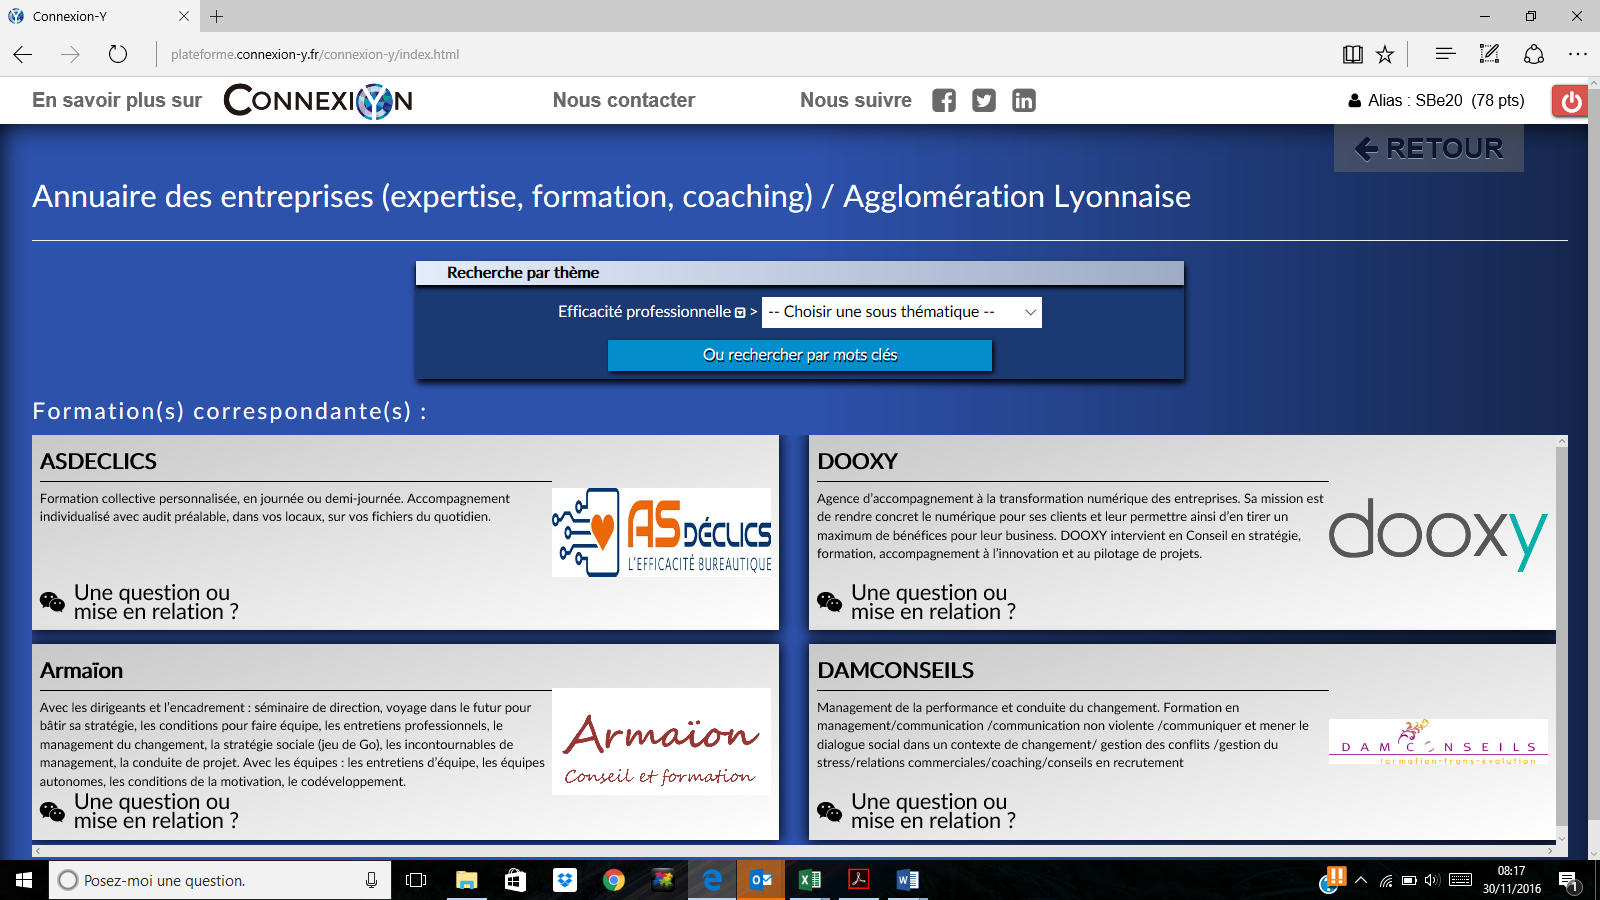The height and width of the screenshot is (900, 1600).
Task: Open Excel from the taskbar
Action: [810, 880]
